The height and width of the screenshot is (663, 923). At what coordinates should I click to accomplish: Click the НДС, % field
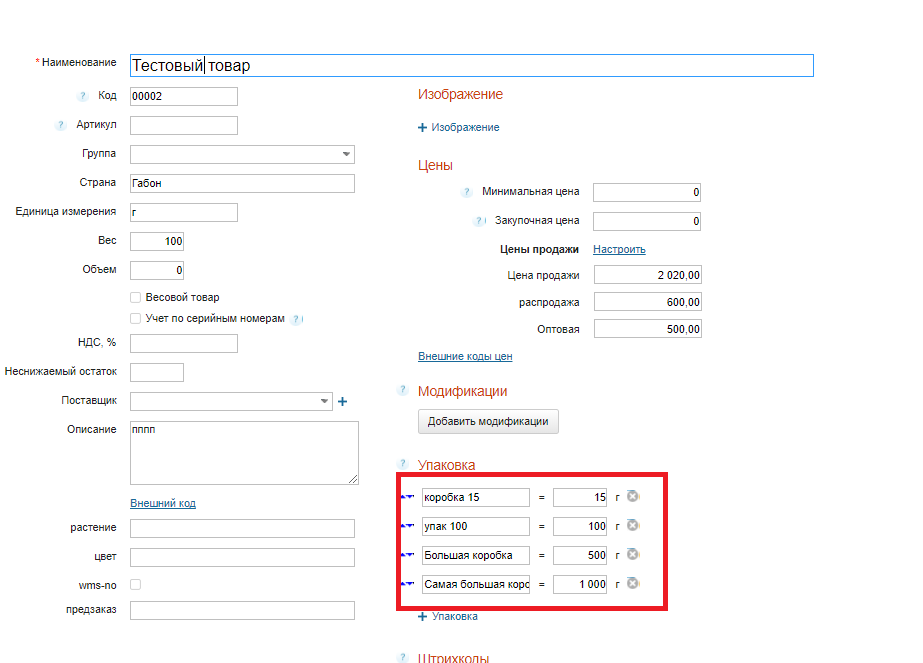click(x=184, y=343)
